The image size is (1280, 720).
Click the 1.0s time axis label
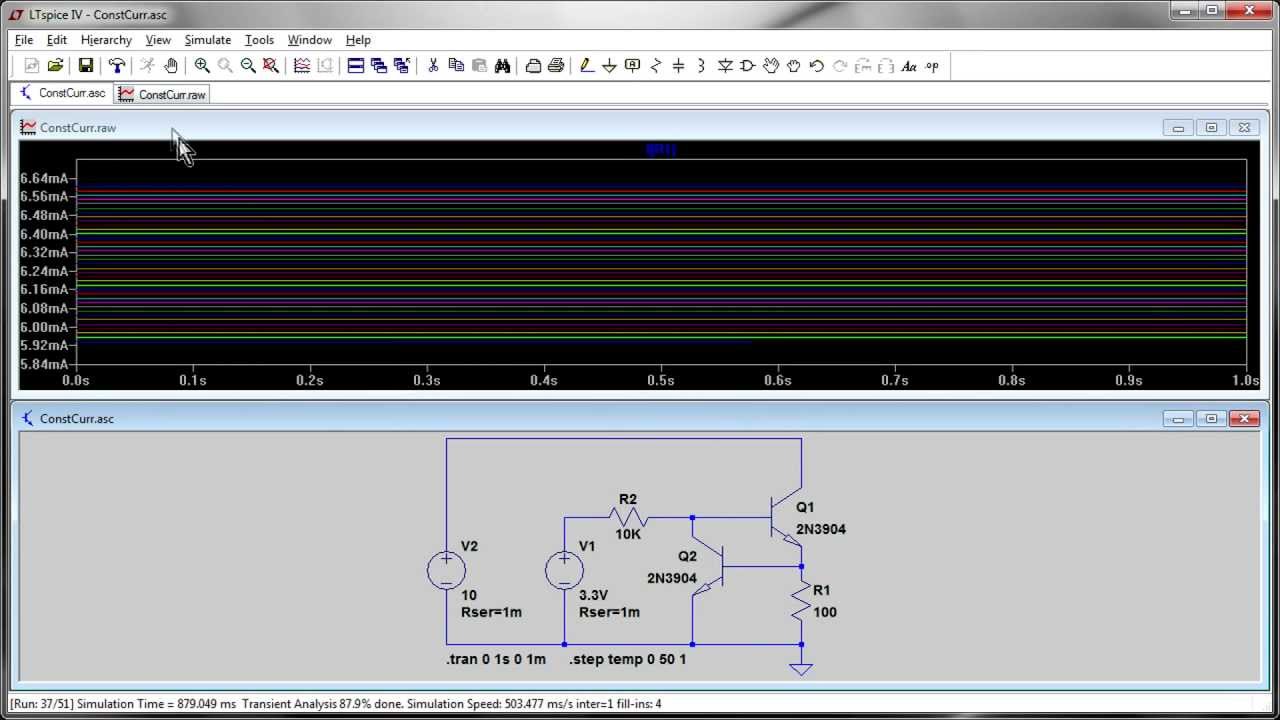point(1245,380)
